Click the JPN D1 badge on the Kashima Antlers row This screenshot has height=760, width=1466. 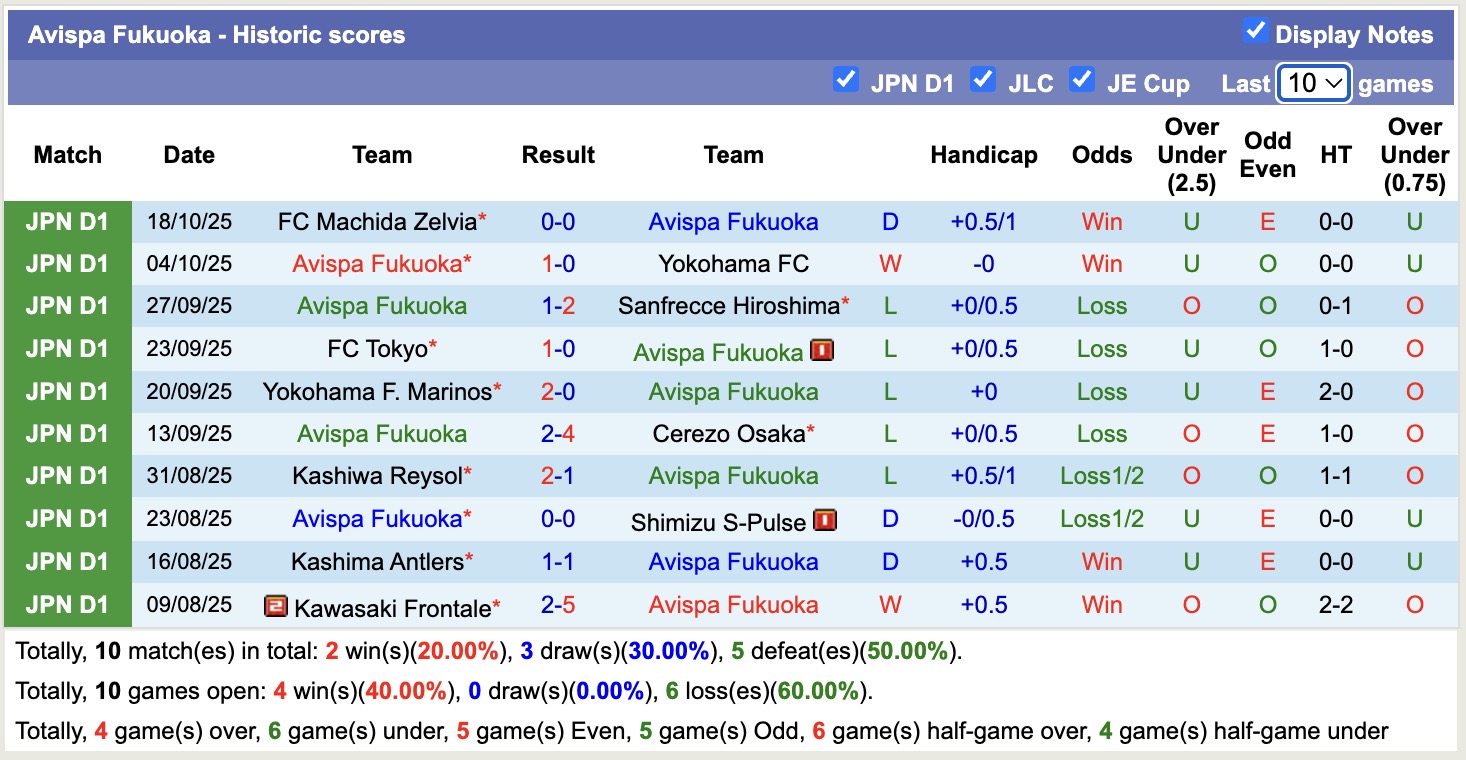65,561
